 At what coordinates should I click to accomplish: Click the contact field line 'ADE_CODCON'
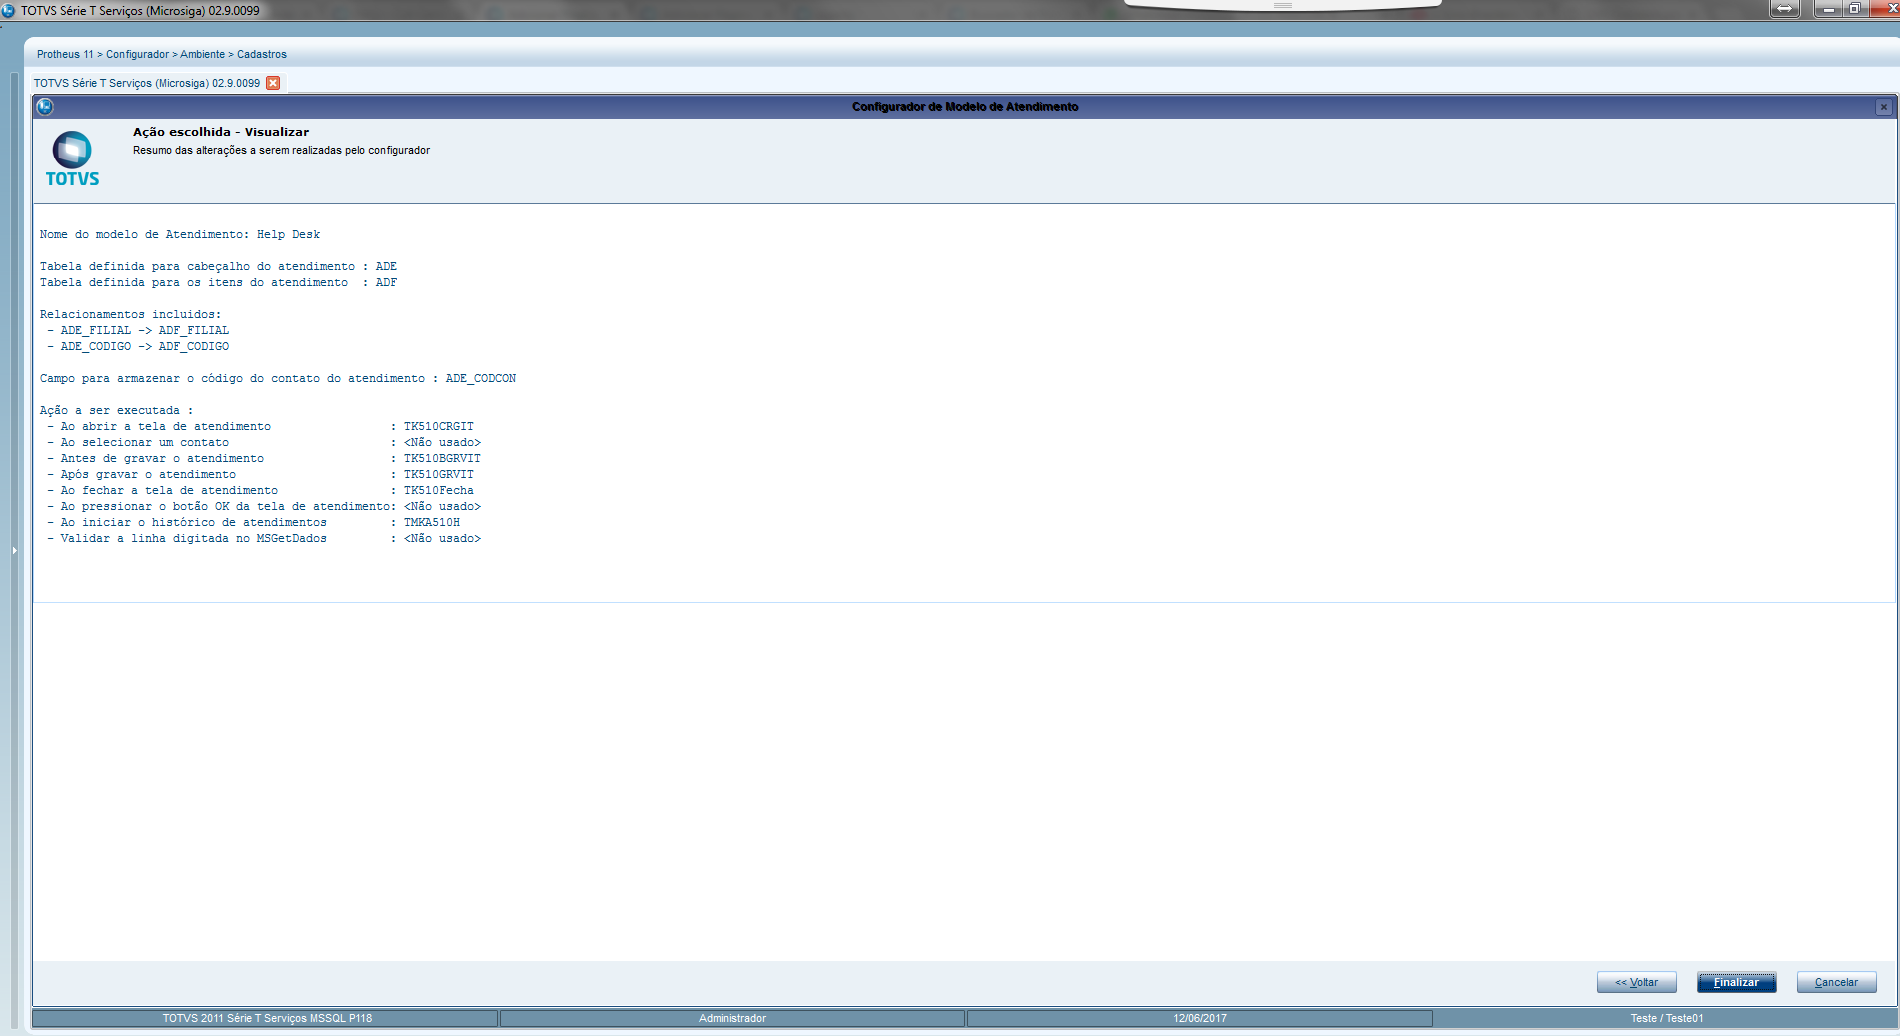[278, 378]
